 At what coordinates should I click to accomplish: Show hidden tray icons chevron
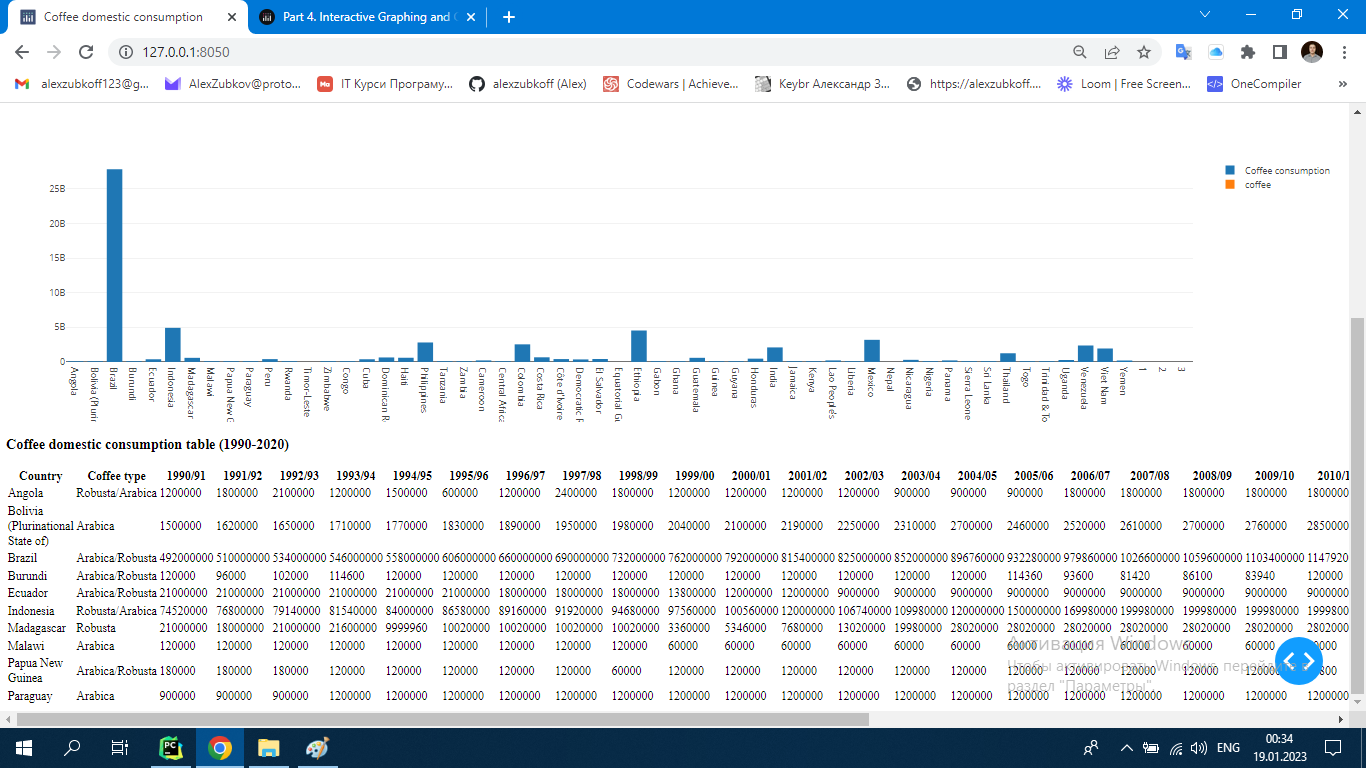point(1127,747)
